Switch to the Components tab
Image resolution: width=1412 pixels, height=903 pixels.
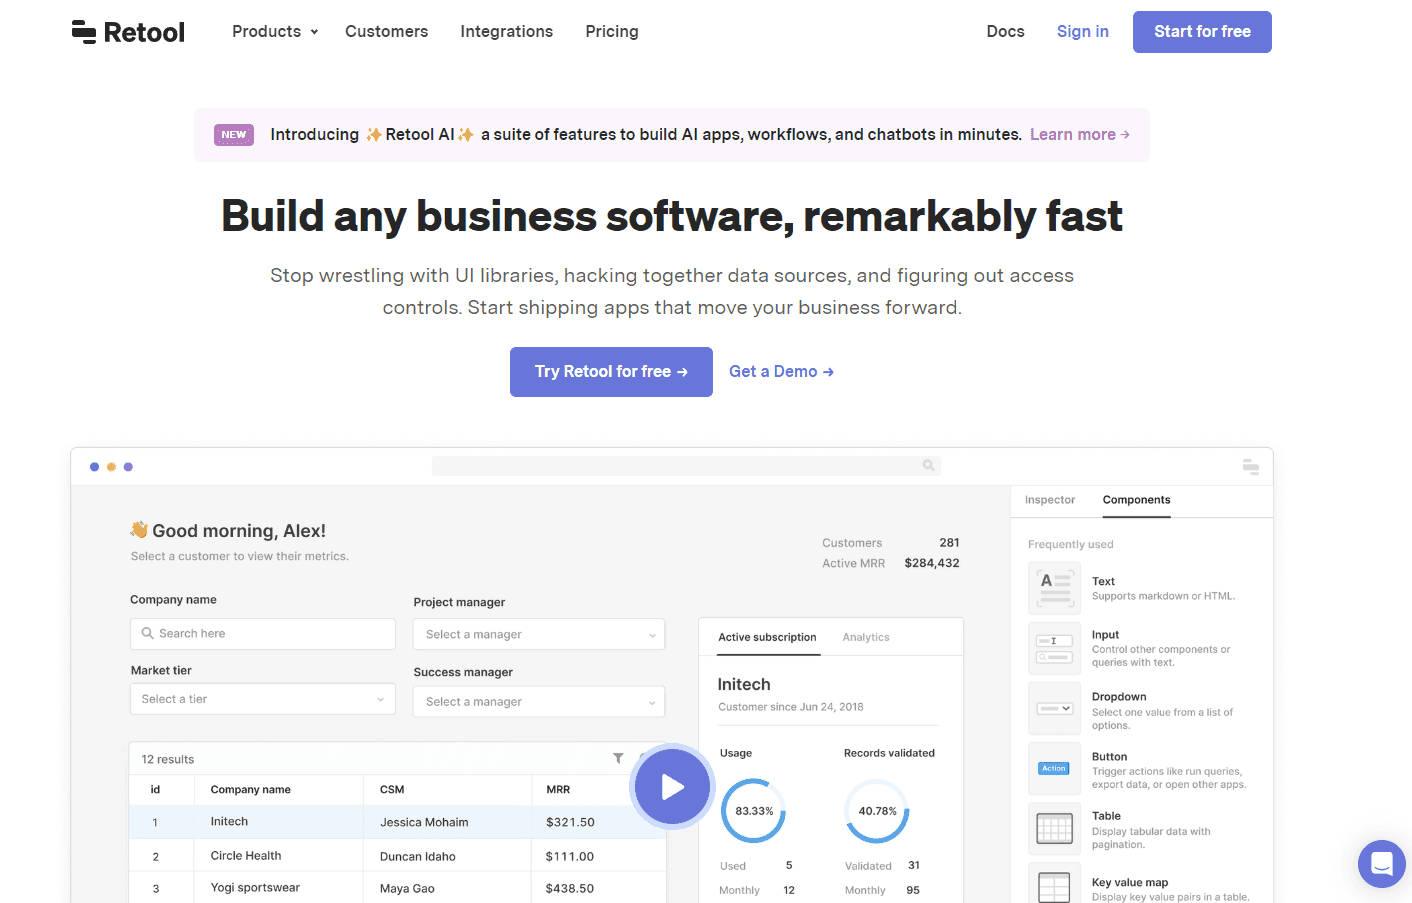[1136, 500]
